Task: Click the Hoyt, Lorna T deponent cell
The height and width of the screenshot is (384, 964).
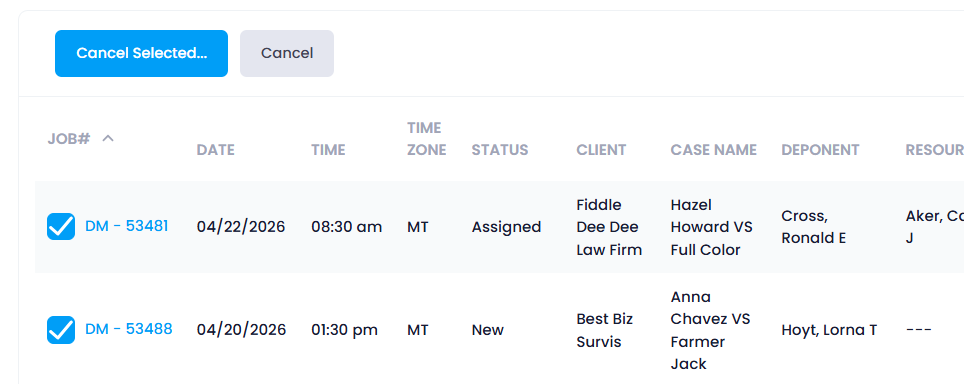Action: (x=829, y=330)
